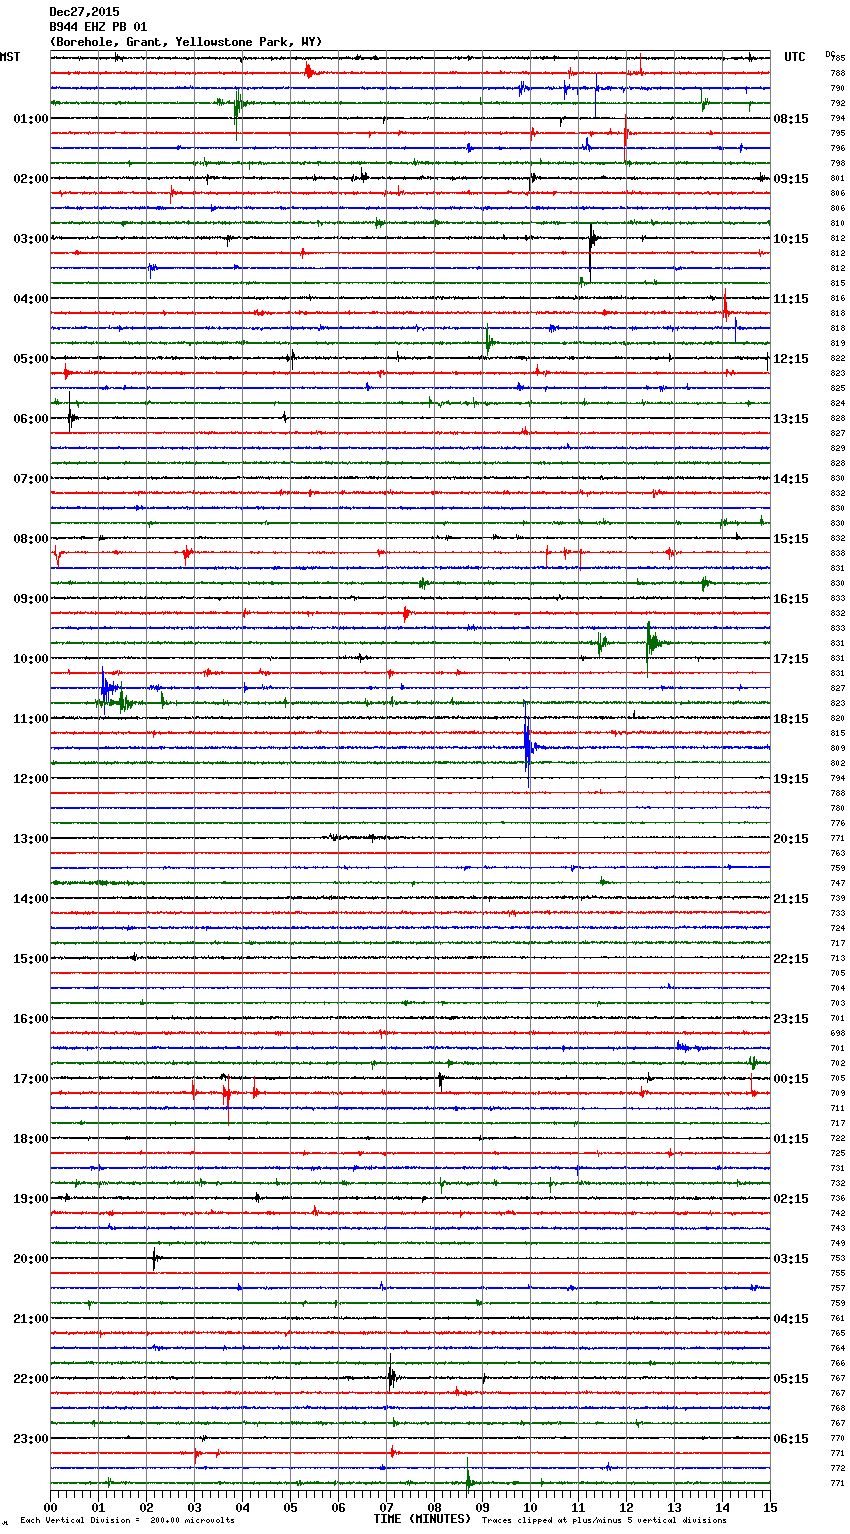Click minute axis tick label '05'
This screenshot has height=1534, width=850.
click(x=290, y=1507)
